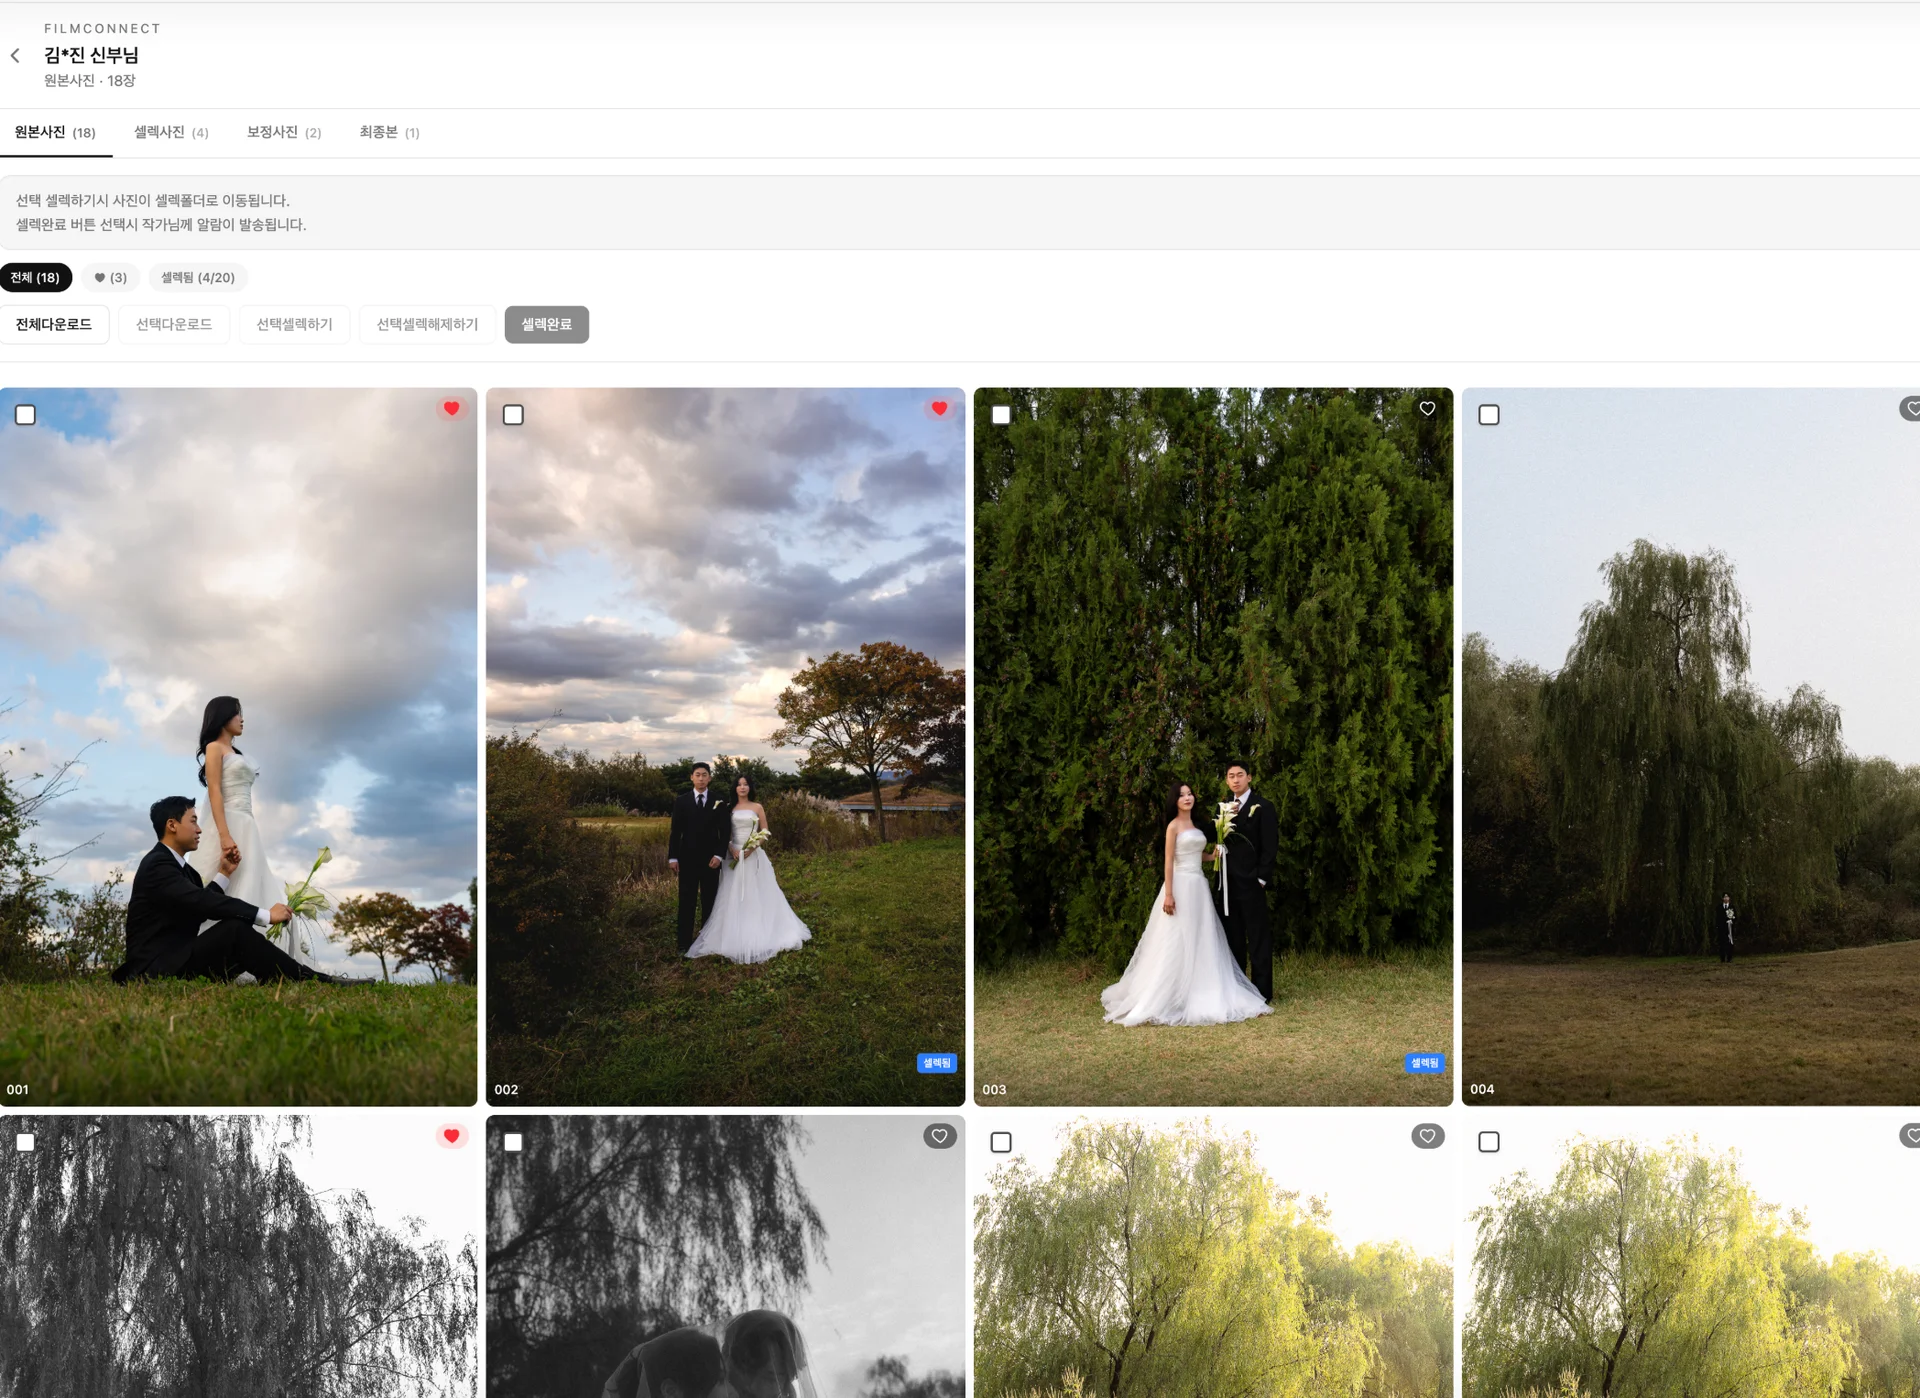Toggle the red heart on black-and-white willow photo

point(452,1136)
